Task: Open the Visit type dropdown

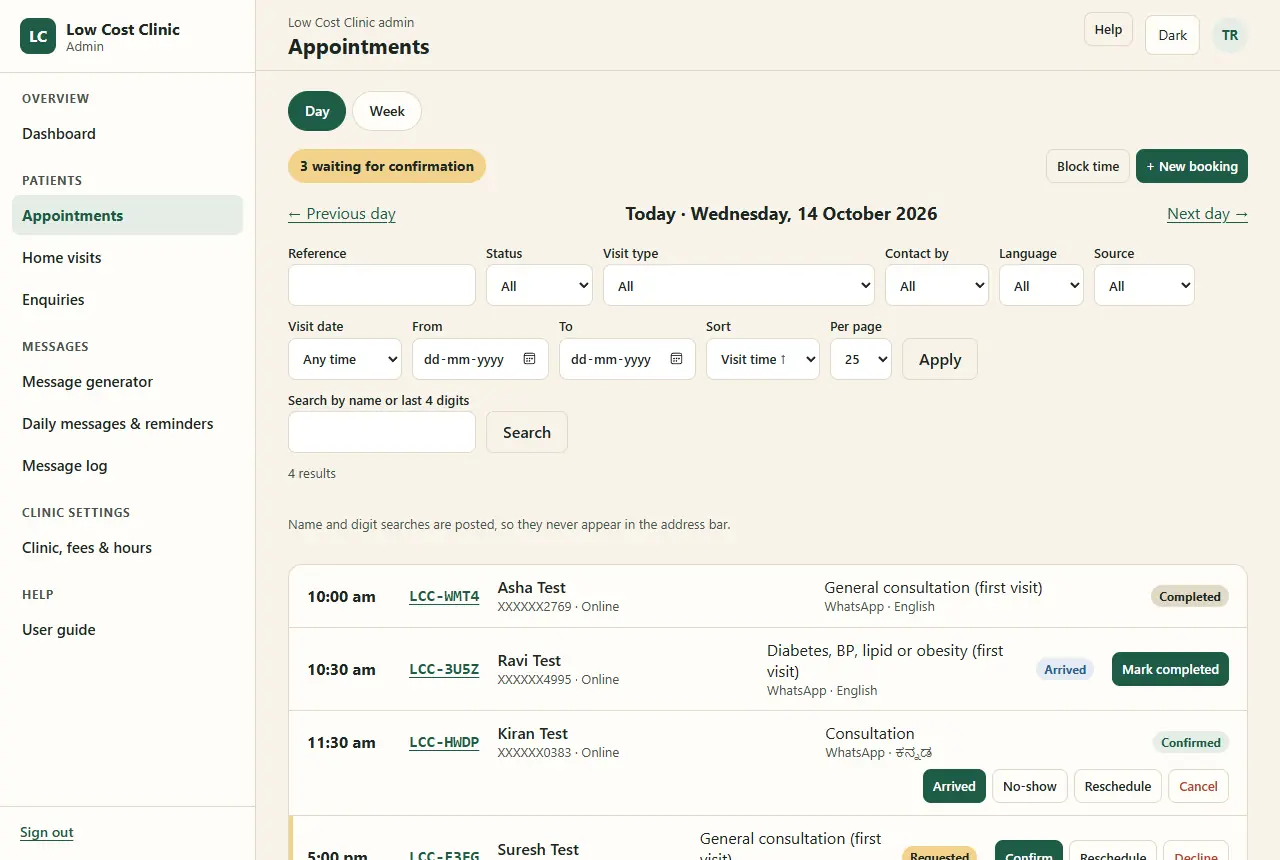Action: point(739,285)
